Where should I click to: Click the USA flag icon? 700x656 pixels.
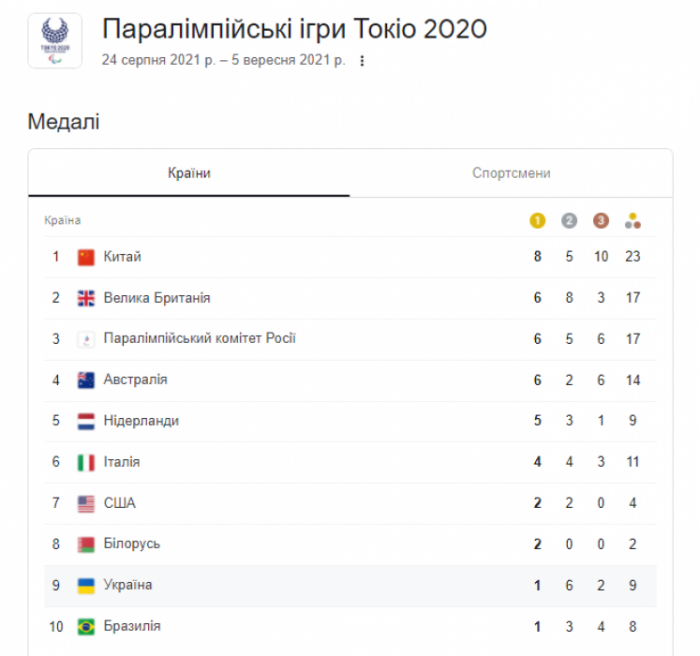click(86, 504)
